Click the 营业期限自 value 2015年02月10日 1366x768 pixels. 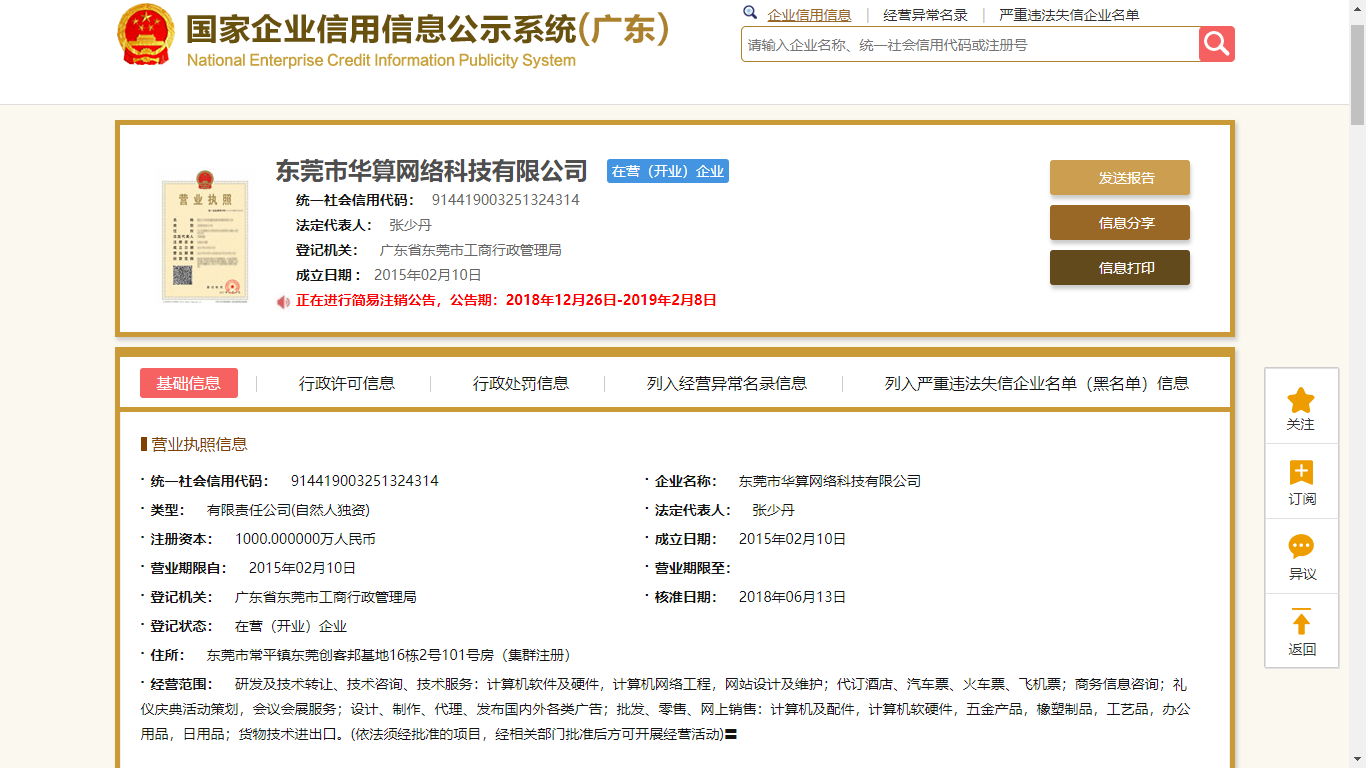[x=302, y=568]
